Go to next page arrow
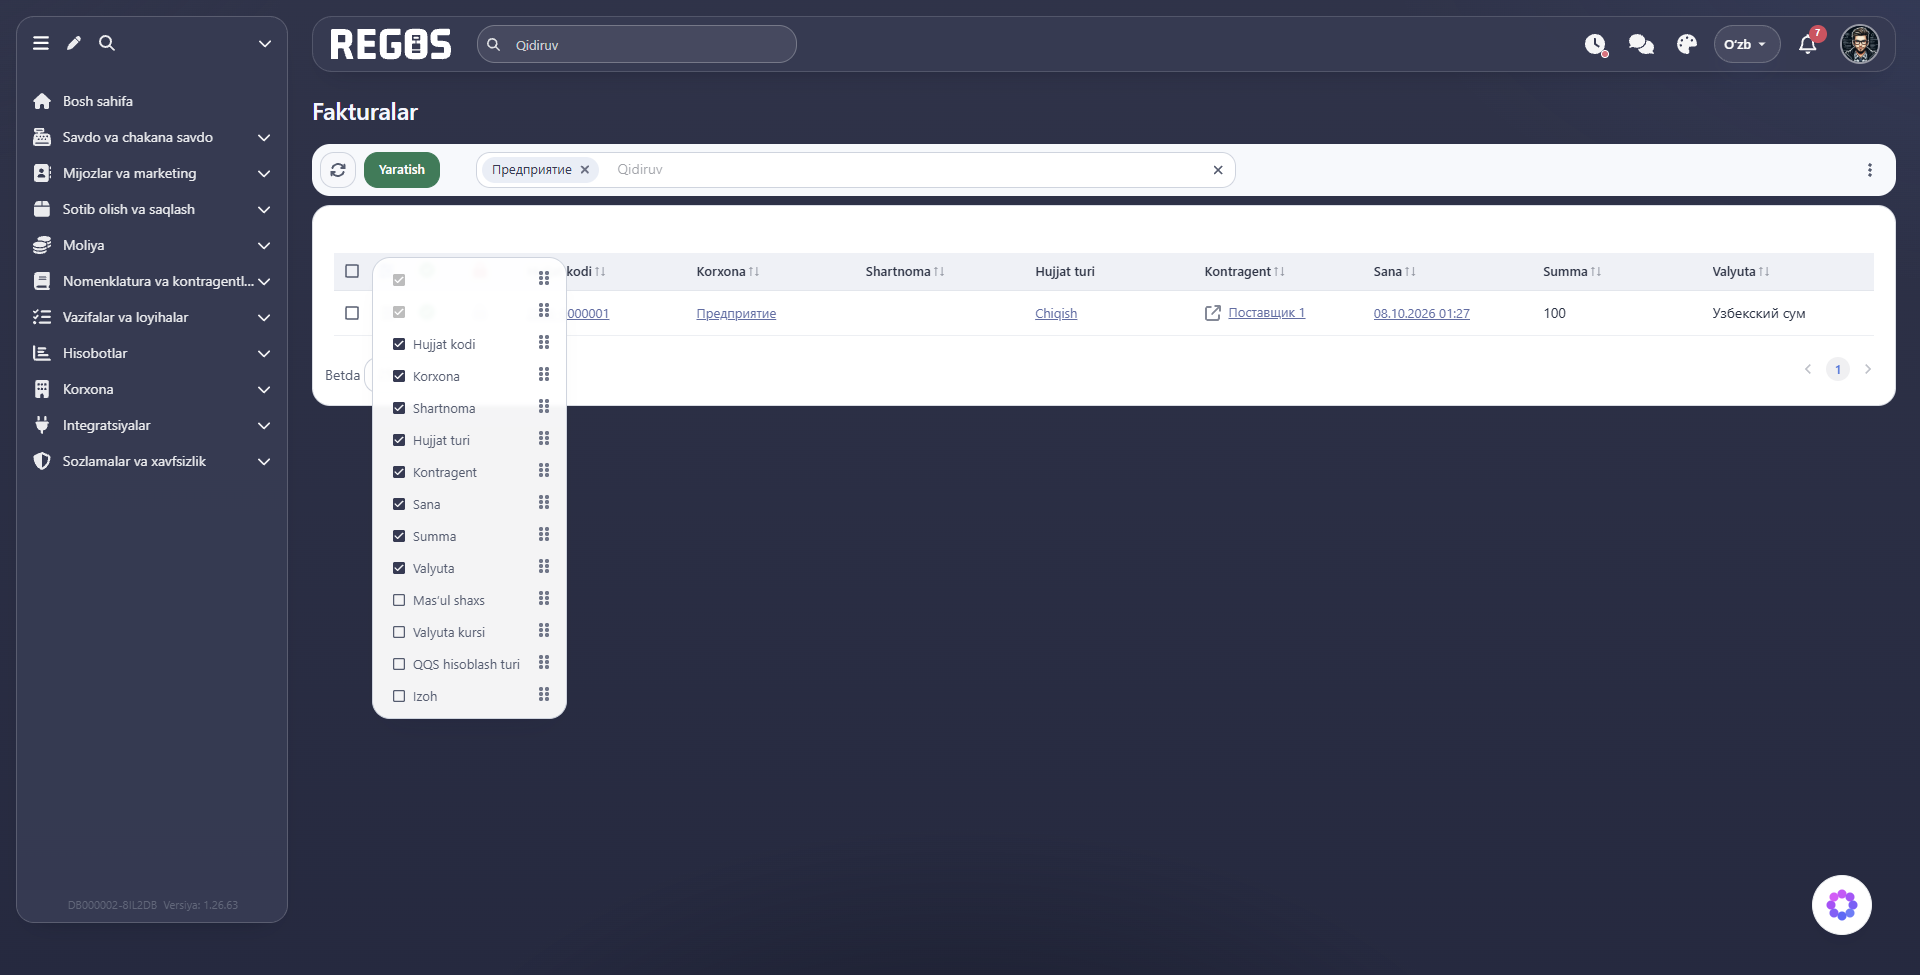The width and height of the screenshot is (1920, 975). 1867,369
